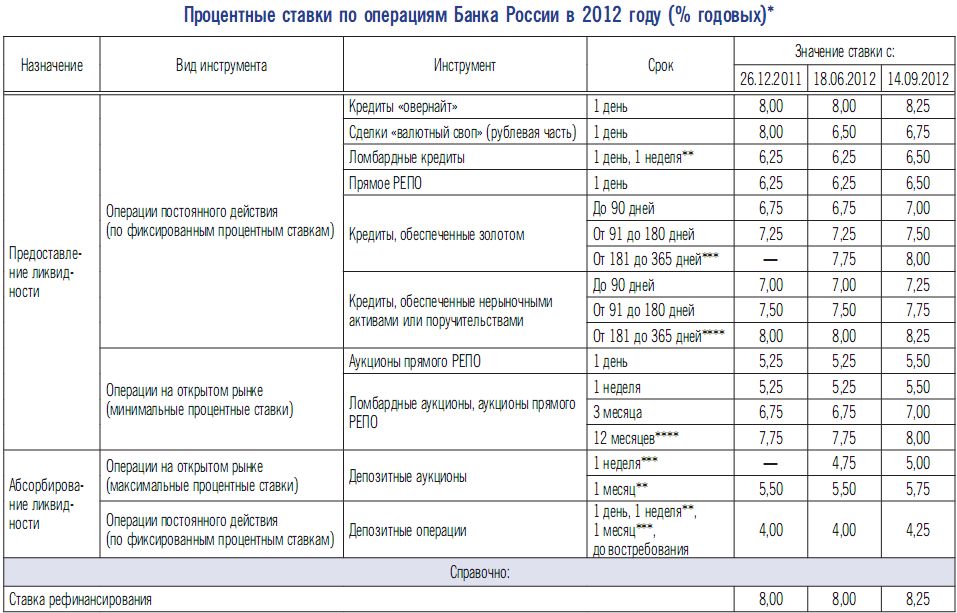Click the 'Срок' column header

click(x=660, y=65)
